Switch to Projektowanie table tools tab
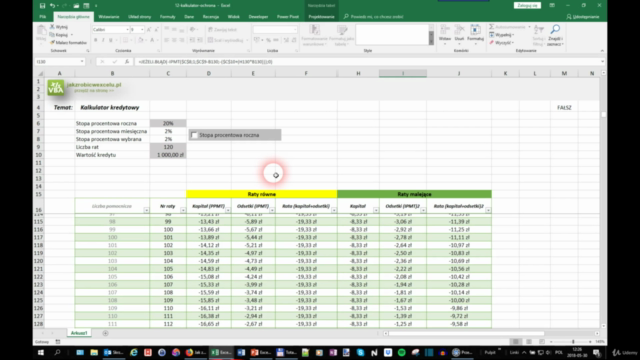Viewport: 640px width, 360px height. 321,17
